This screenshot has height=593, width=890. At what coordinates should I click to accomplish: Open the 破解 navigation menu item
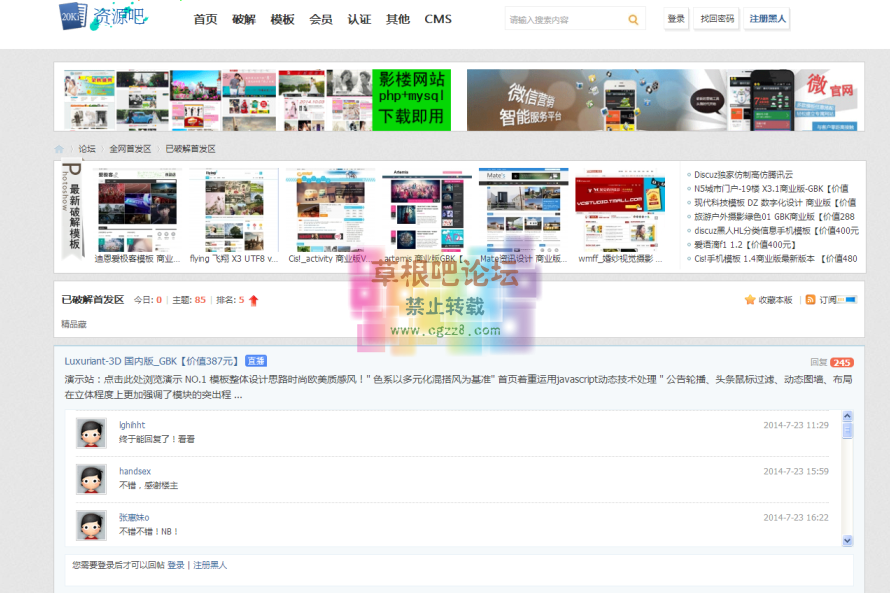click(x=244, y=19)
